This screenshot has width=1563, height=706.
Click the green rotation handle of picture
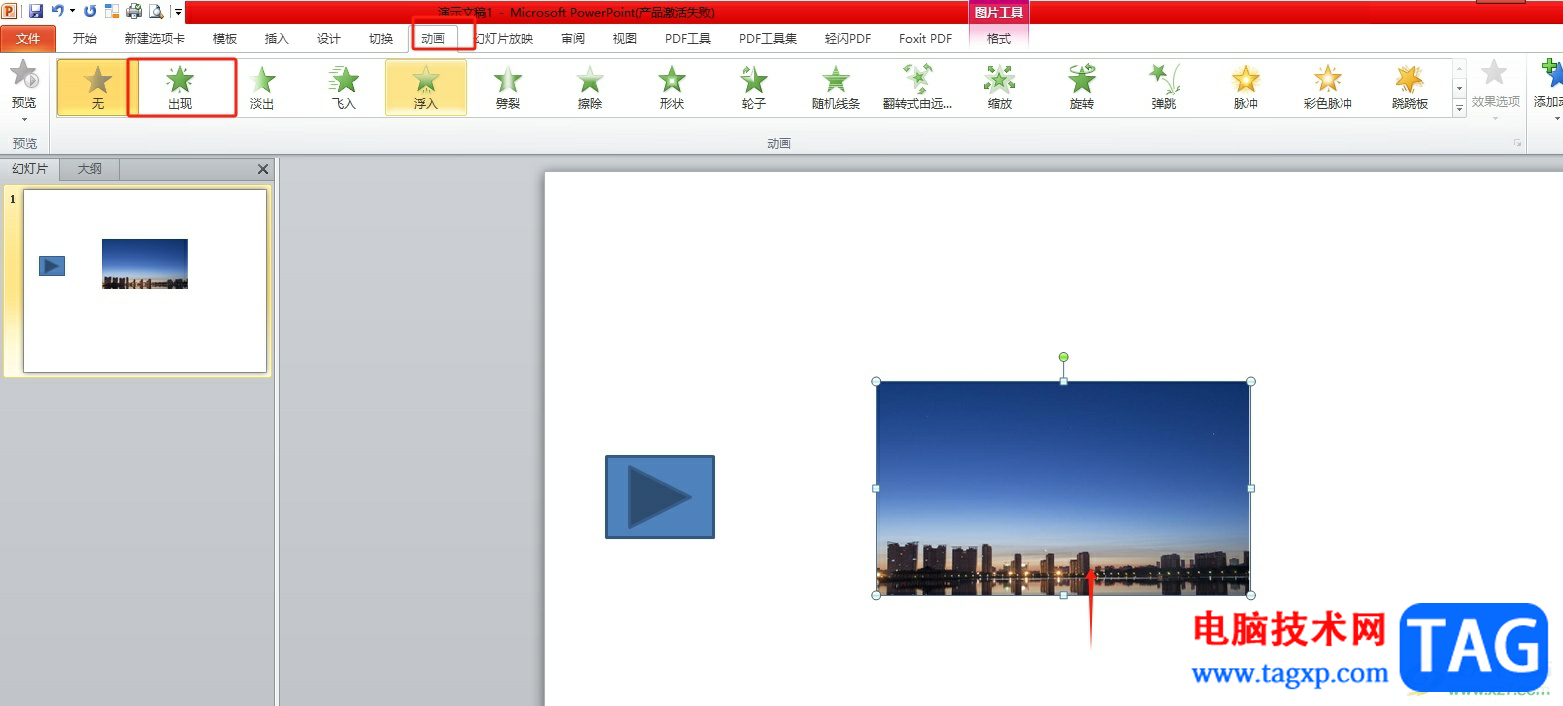coord(1063,357)
